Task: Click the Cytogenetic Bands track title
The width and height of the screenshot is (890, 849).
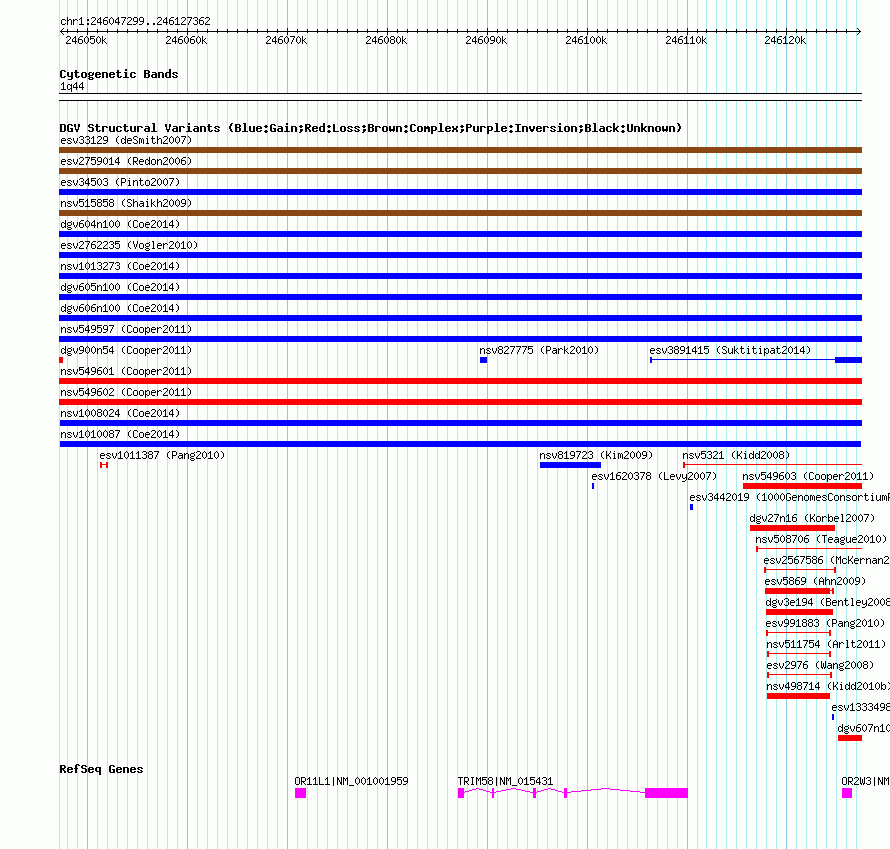Action: point(119,74)
